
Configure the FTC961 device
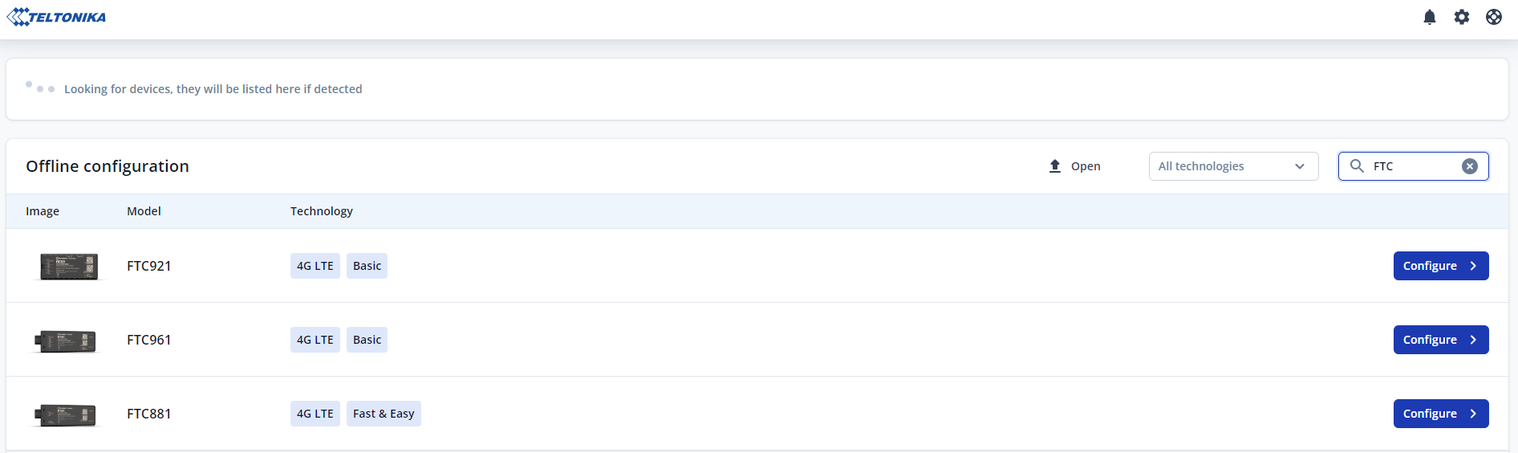1440,340
